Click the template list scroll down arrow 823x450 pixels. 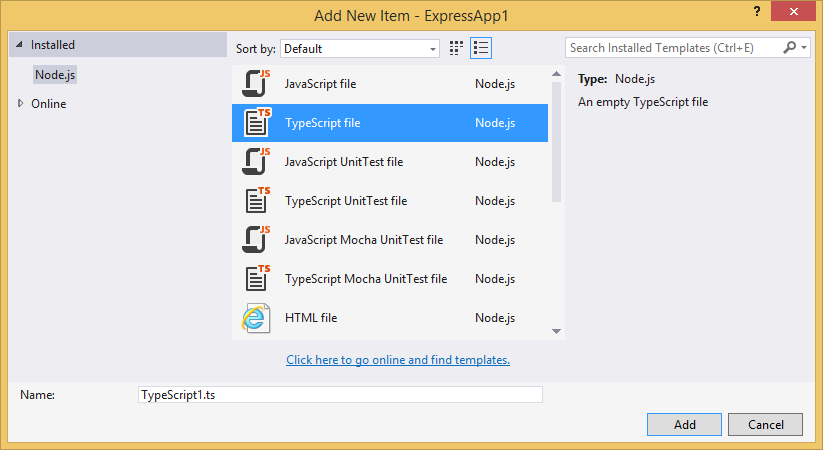tap(556, 331)
